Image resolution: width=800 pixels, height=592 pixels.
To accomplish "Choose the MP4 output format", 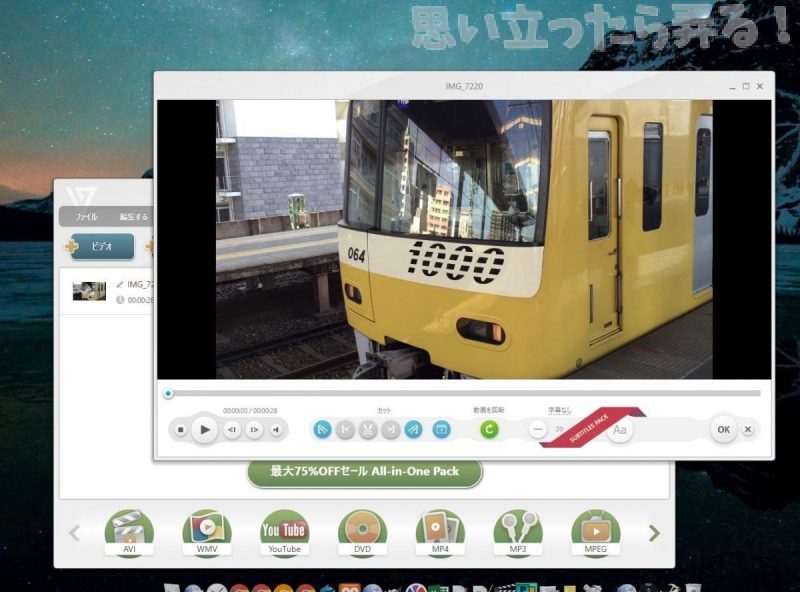I will [440, 533].
